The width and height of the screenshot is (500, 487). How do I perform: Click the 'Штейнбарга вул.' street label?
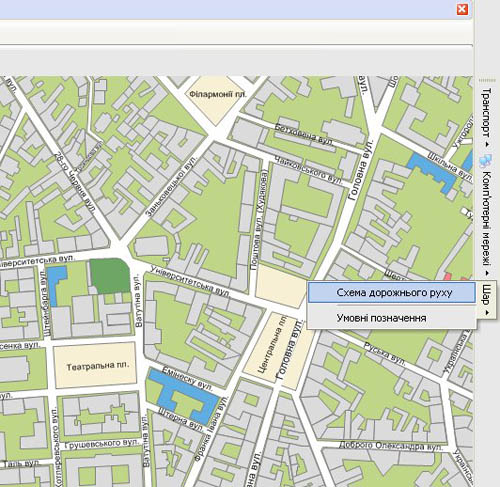pos(46,303)
